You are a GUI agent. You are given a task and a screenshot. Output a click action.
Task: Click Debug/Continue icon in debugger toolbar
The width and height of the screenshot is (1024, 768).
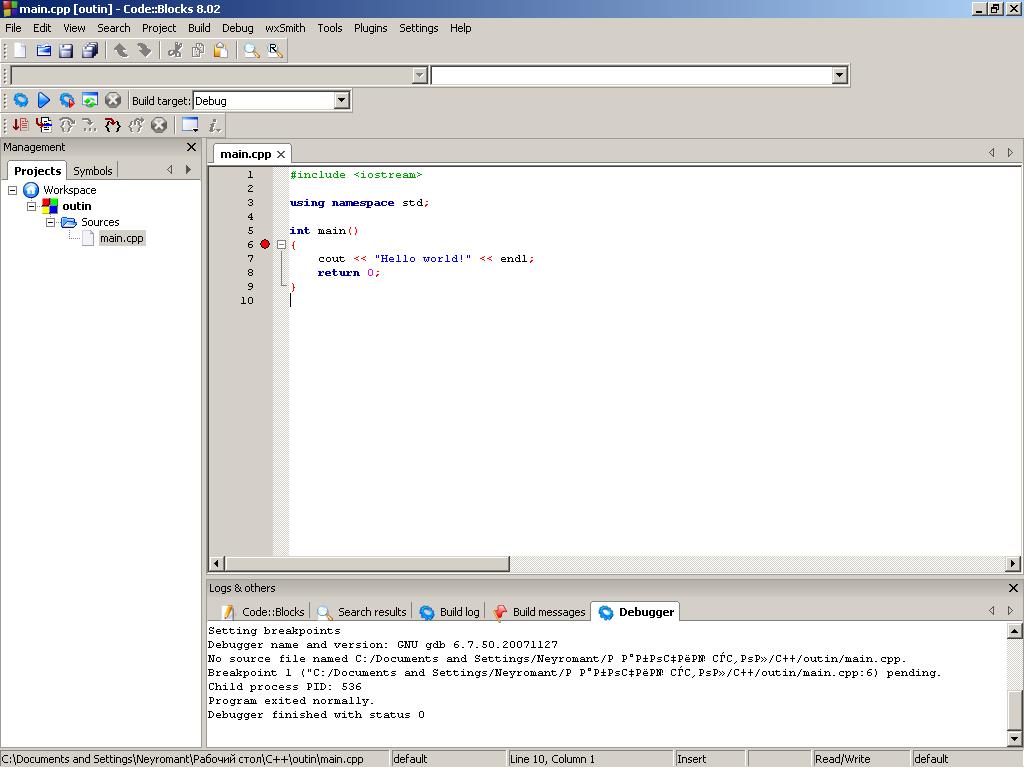click(20, 125)
